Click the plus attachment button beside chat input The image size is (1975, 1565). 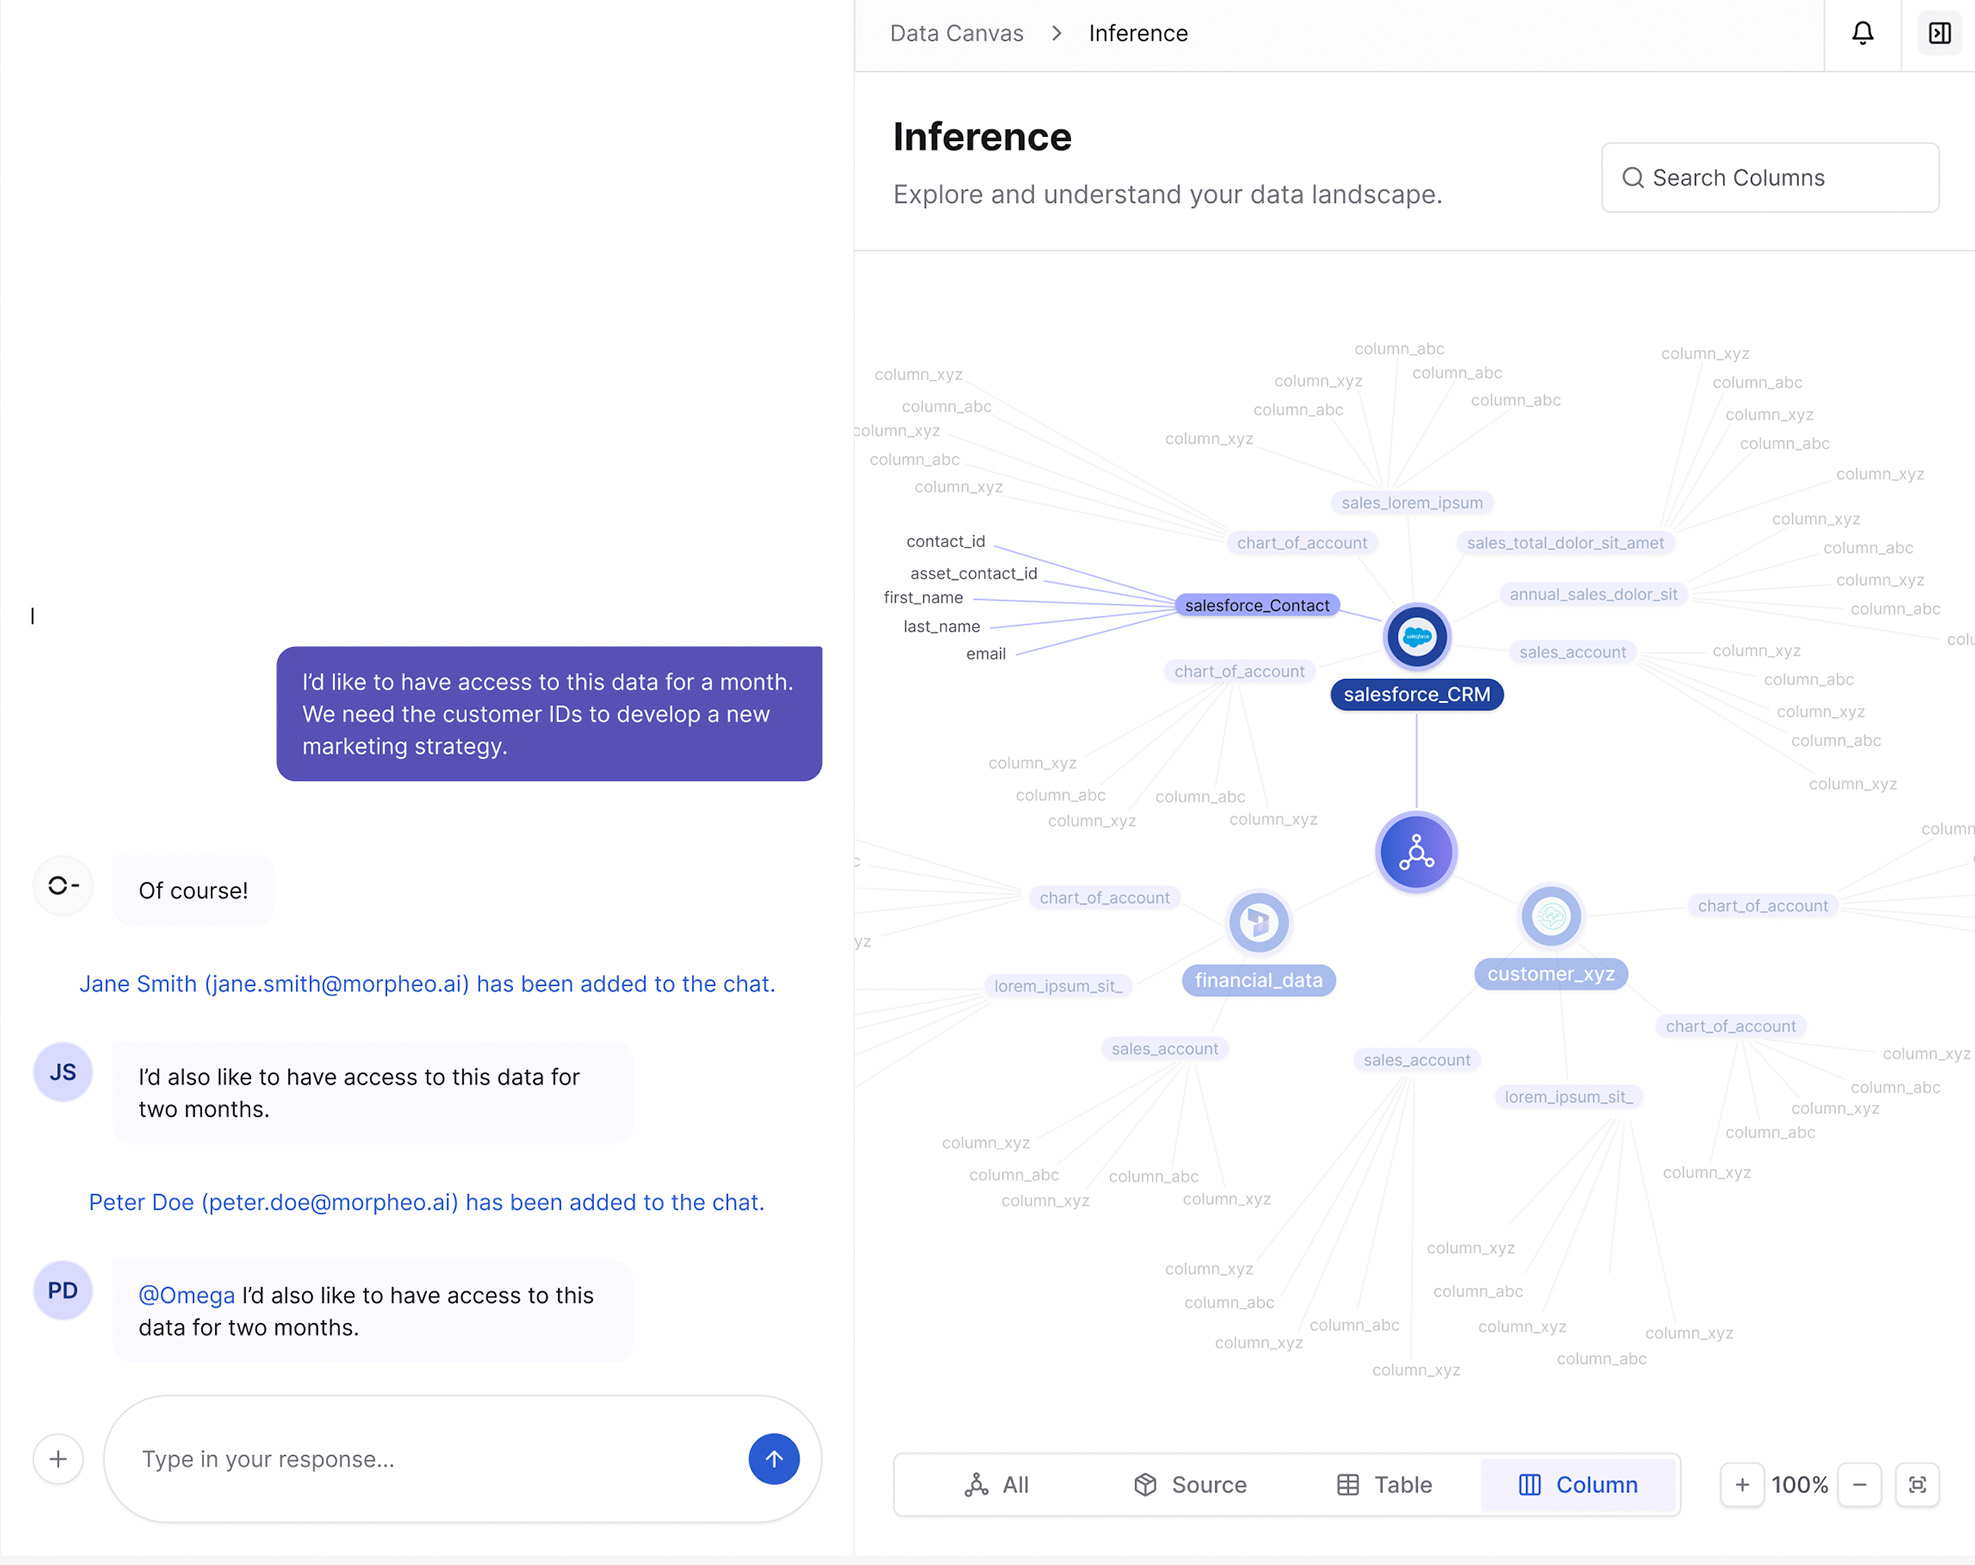point(58,1459)
